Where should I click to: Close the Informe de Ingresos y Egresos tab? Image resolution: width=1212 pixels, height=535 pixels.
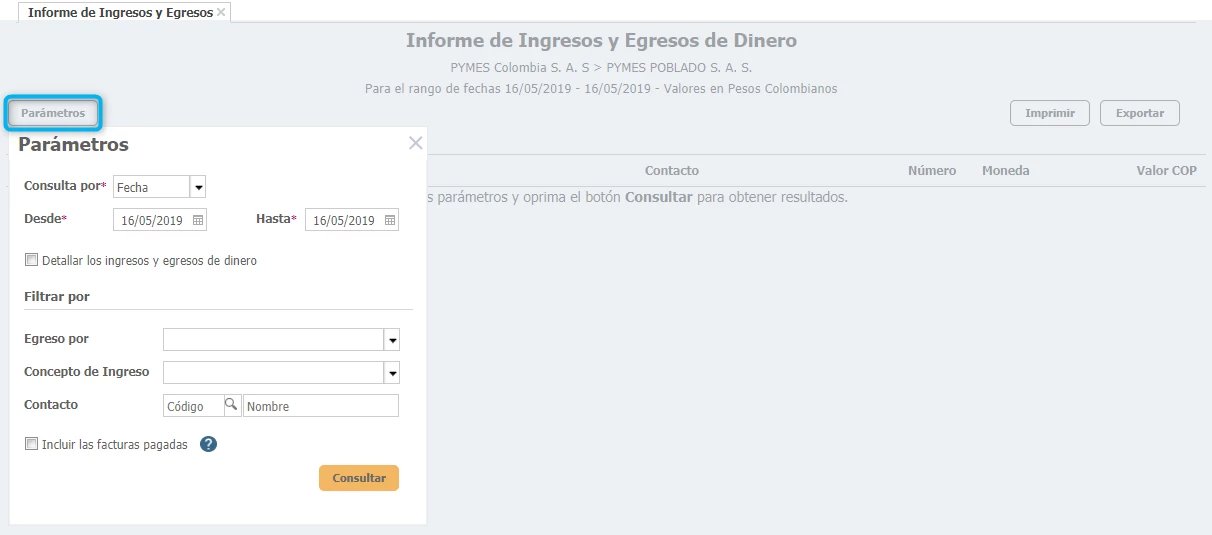(x=221, y=13)
